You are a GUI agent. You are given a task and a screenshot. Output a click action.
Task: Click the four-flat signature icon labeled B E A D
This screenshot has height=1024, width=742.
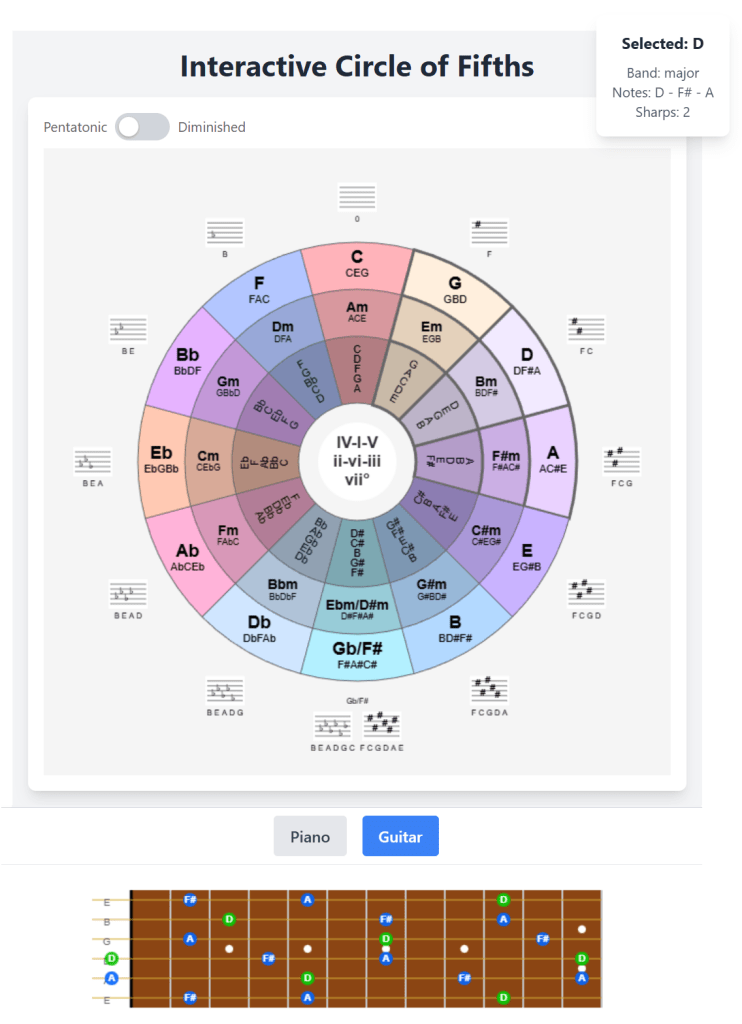(128, 594)
